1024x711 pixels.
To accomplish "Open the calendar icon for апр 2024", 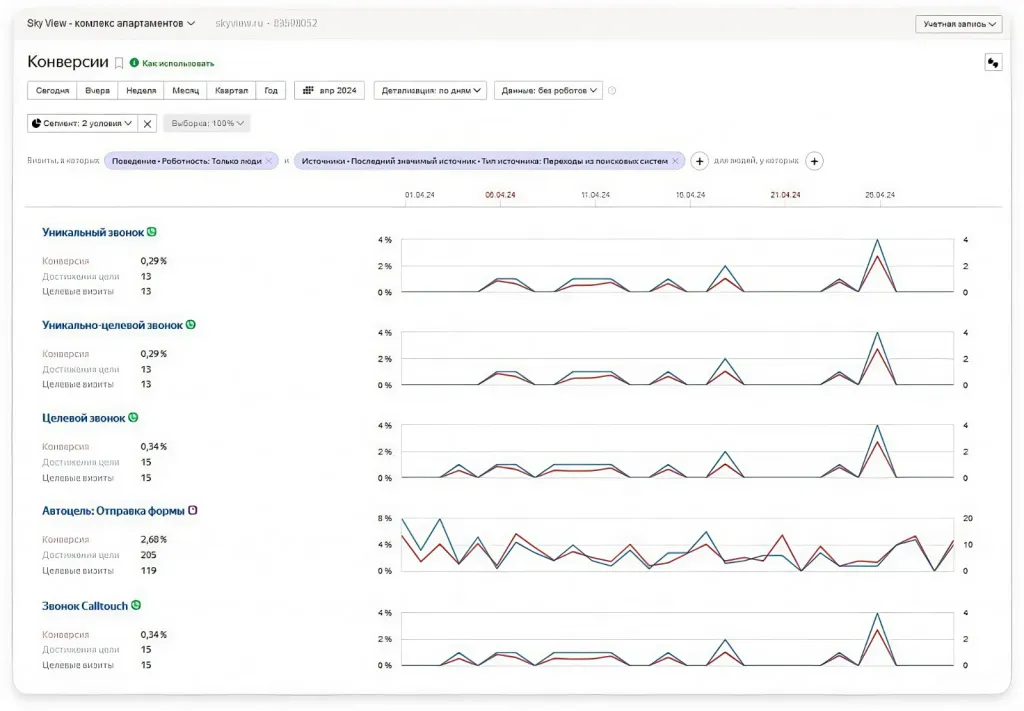I will 308,90.
